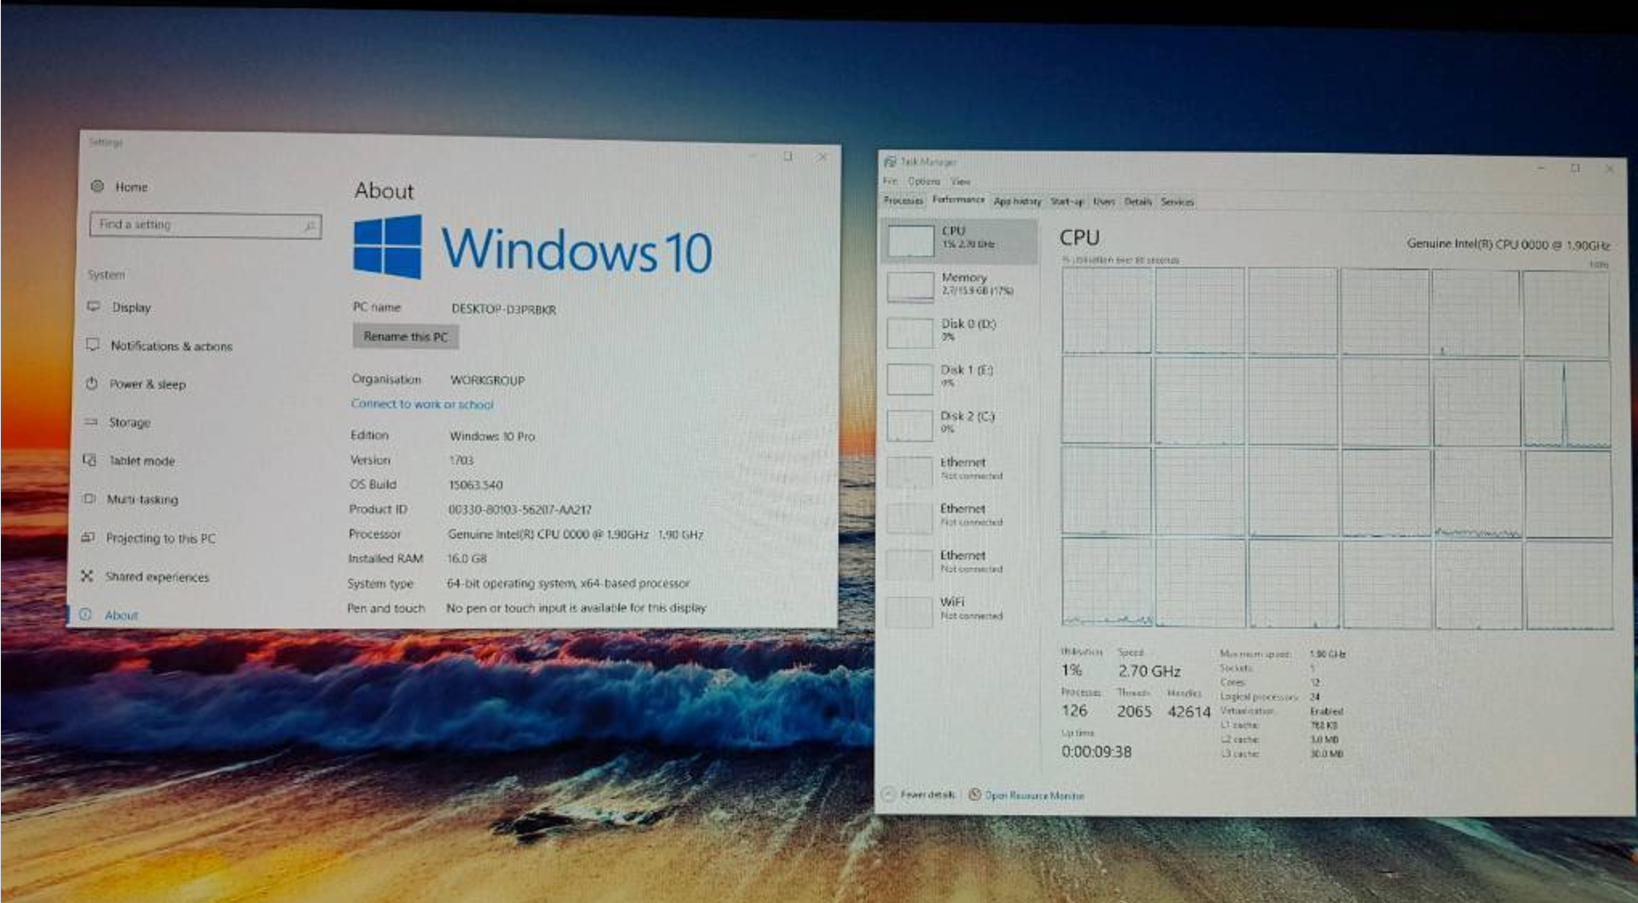Click the Installed RAM value 16.0 GB
This screenshot has width=1638, height=903.
coord(467,558)
